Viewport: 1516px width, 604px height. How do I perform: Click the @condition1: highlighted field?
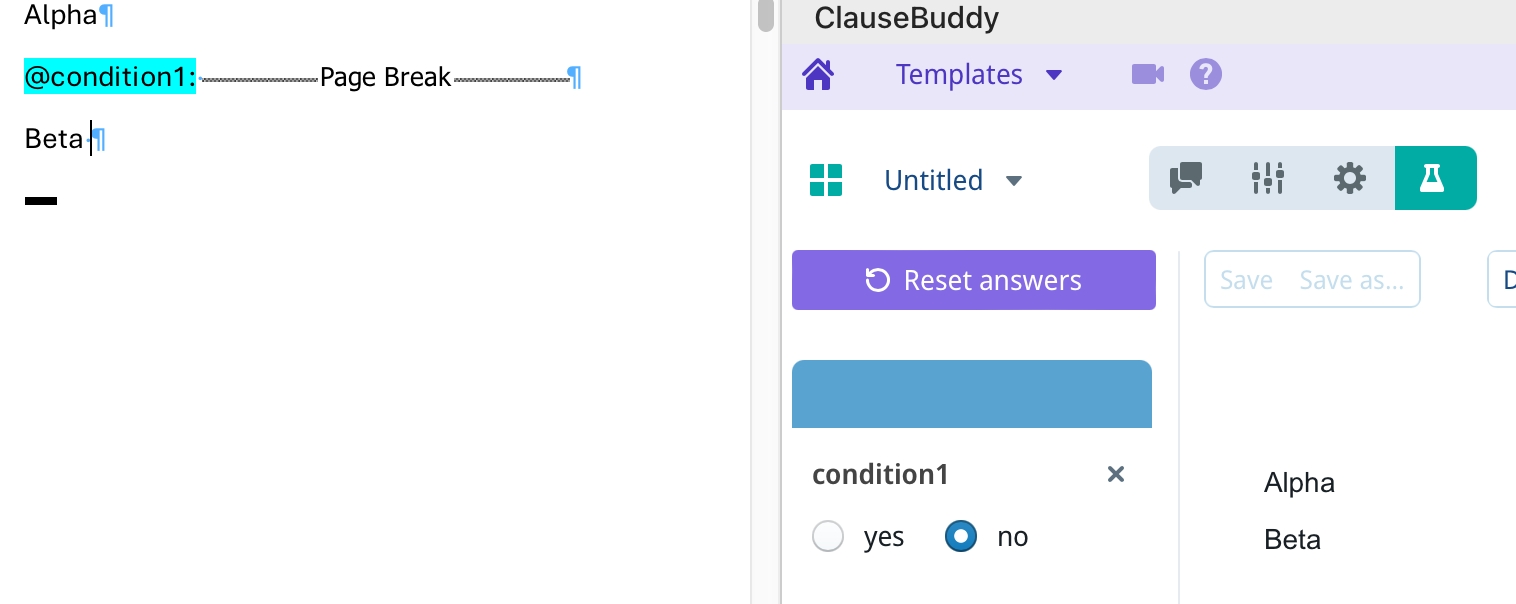tap(110, 77)
